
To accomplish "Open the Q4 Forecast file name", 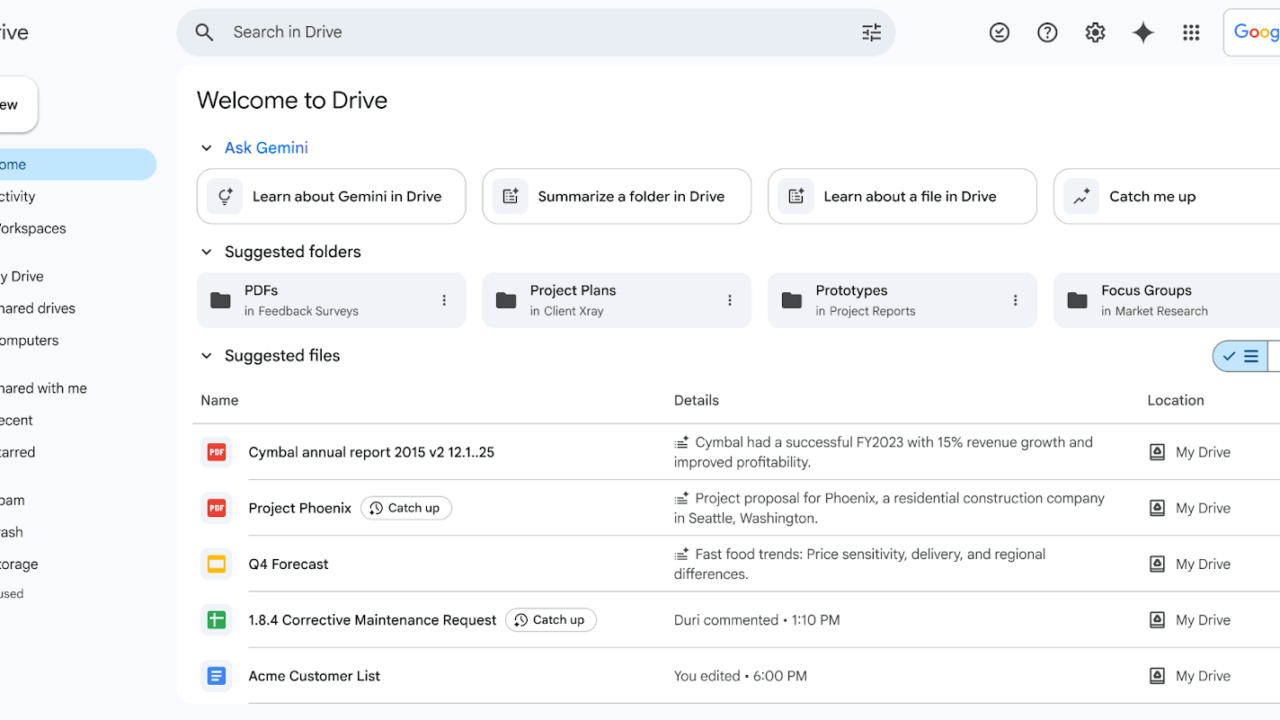I will click(x=288, y=564).
